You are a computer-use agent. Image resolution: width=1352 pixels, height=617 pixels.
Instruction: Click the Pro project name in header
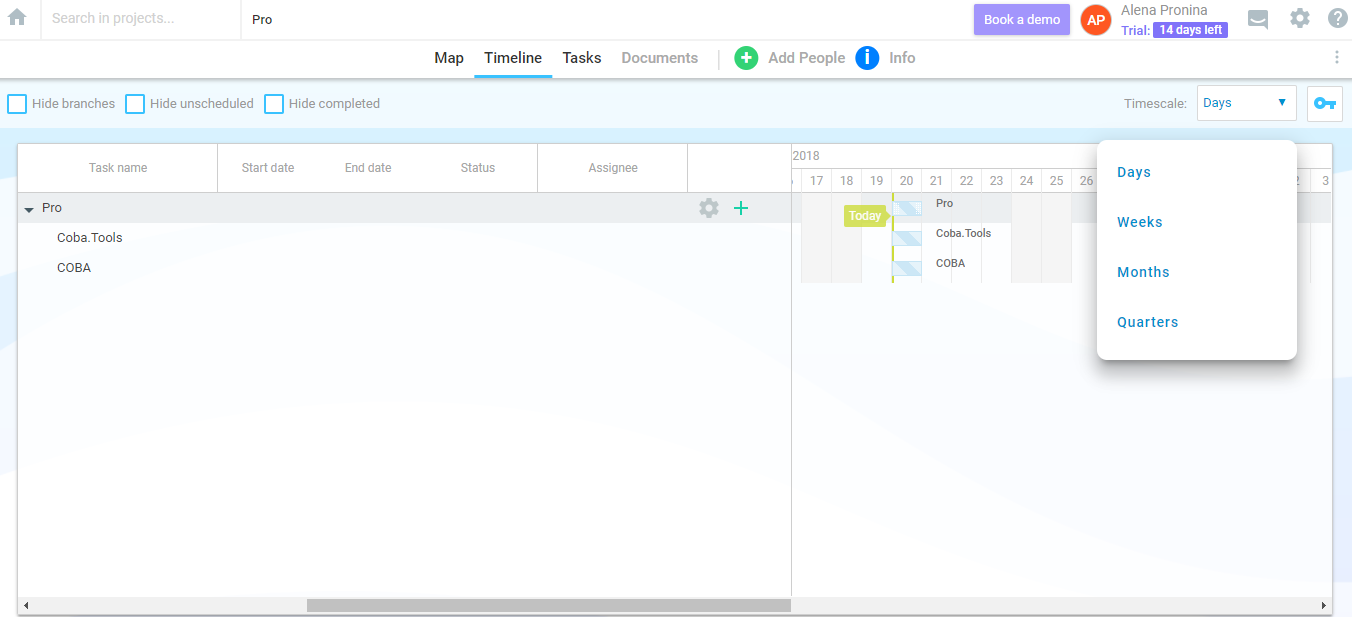click(262, 19)
